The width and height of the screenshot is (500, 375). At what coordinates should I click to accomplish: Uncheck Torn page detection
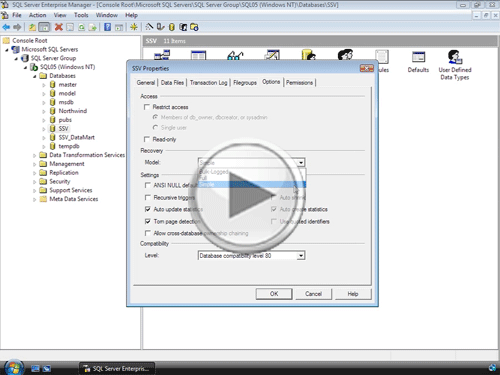click(147, 221)
